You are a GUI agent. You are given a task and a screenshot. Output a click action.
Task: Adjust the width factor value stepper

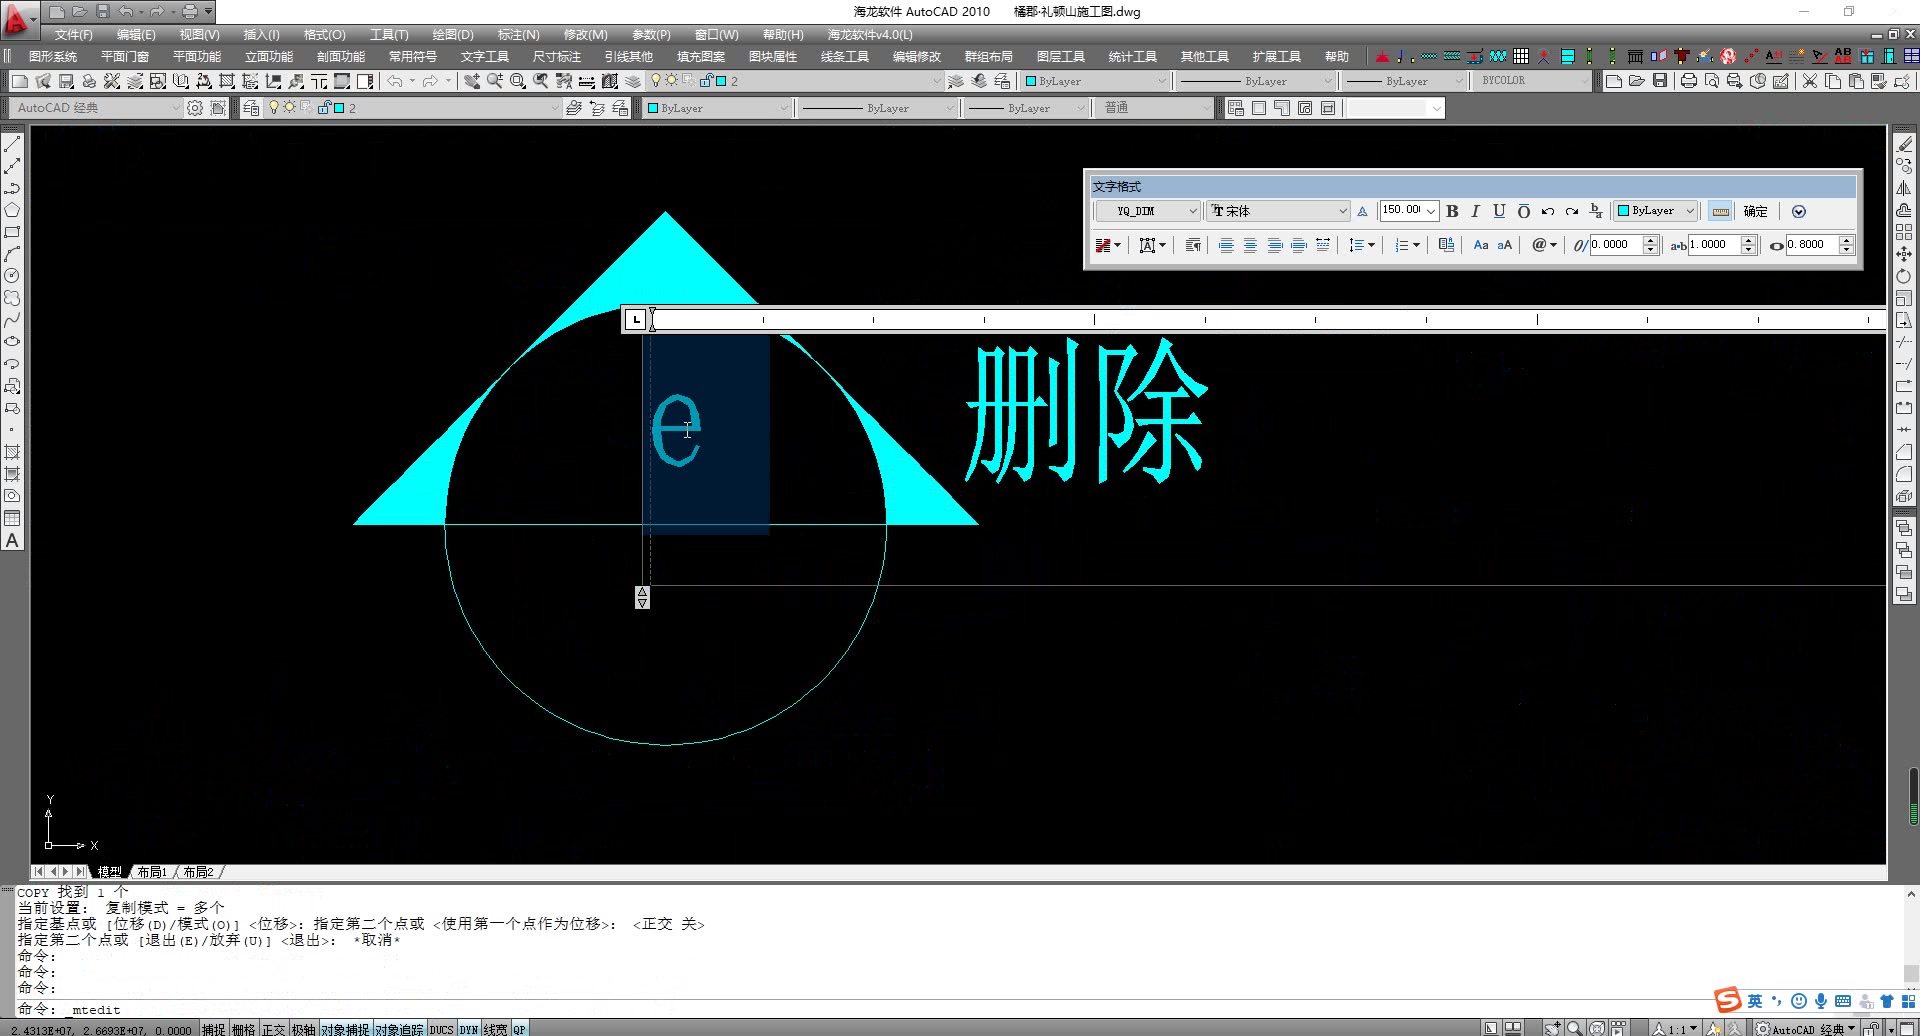(x=1749, y=245)
